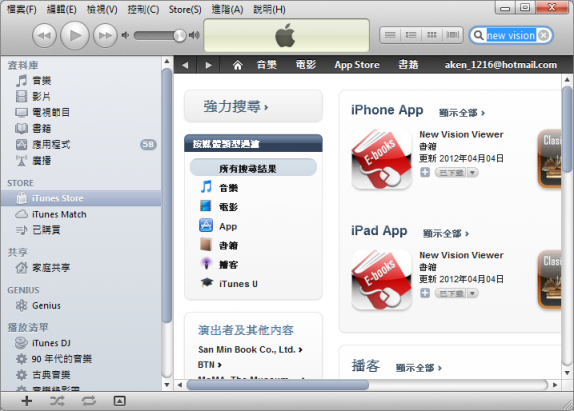Click the Play button in playback controls

tap(75, 36)
